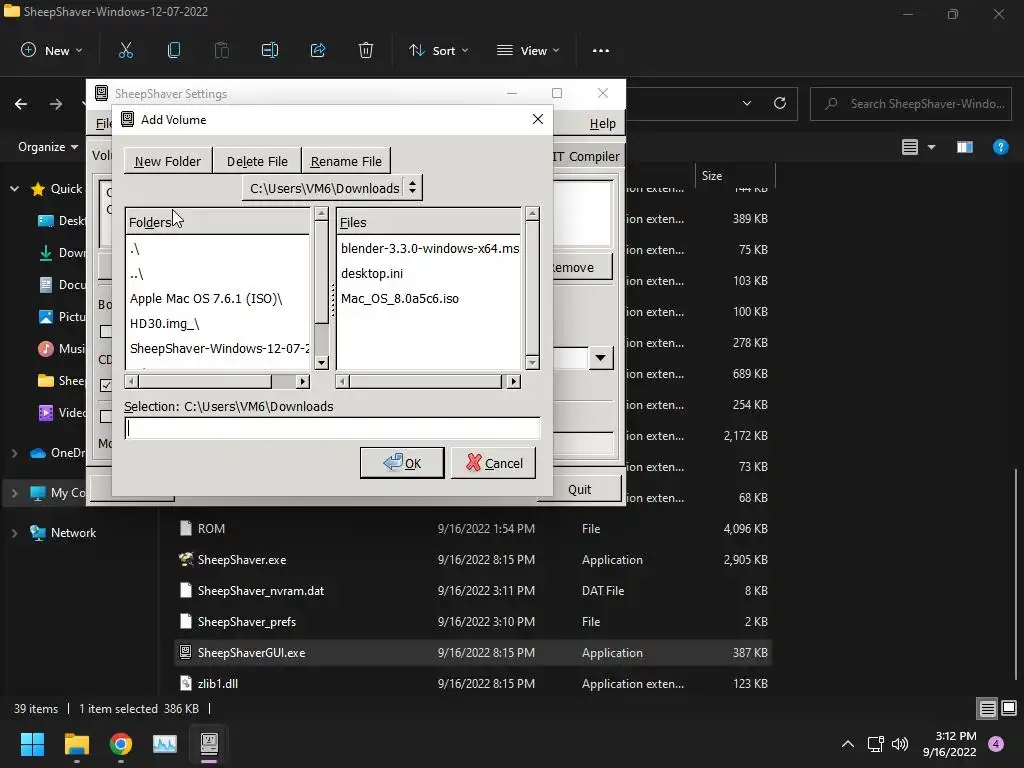Screen dimensions: 1024x768
Task: Open the volume speaker tray icon
Action: [900, 744]
